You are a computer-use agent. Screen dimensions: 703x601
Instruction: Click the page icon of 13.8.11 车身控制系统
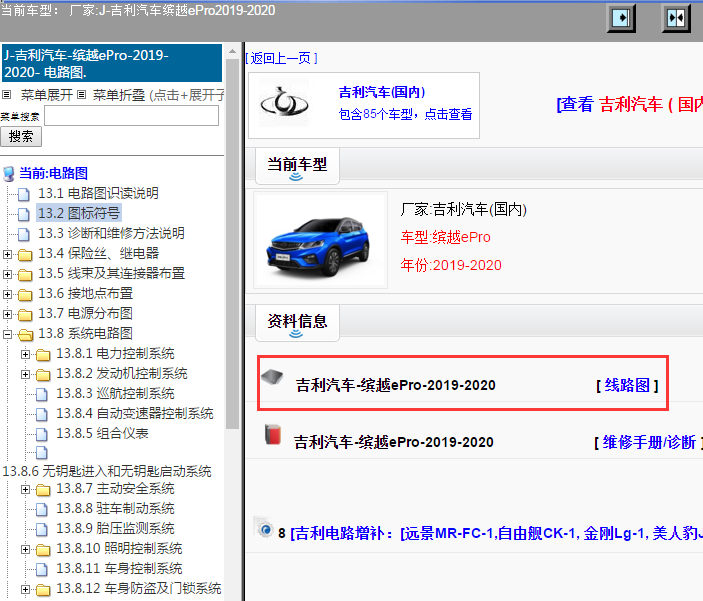(42, 569)
